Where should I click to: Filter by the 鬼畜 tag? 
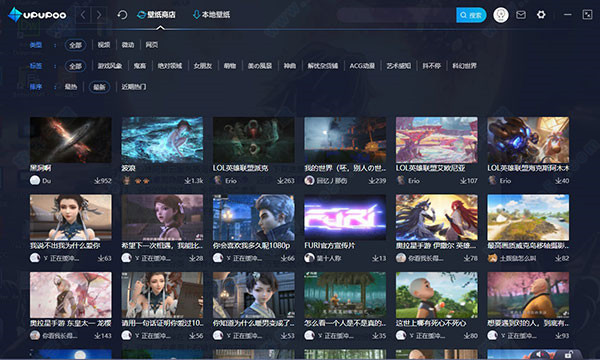[140, 66]
